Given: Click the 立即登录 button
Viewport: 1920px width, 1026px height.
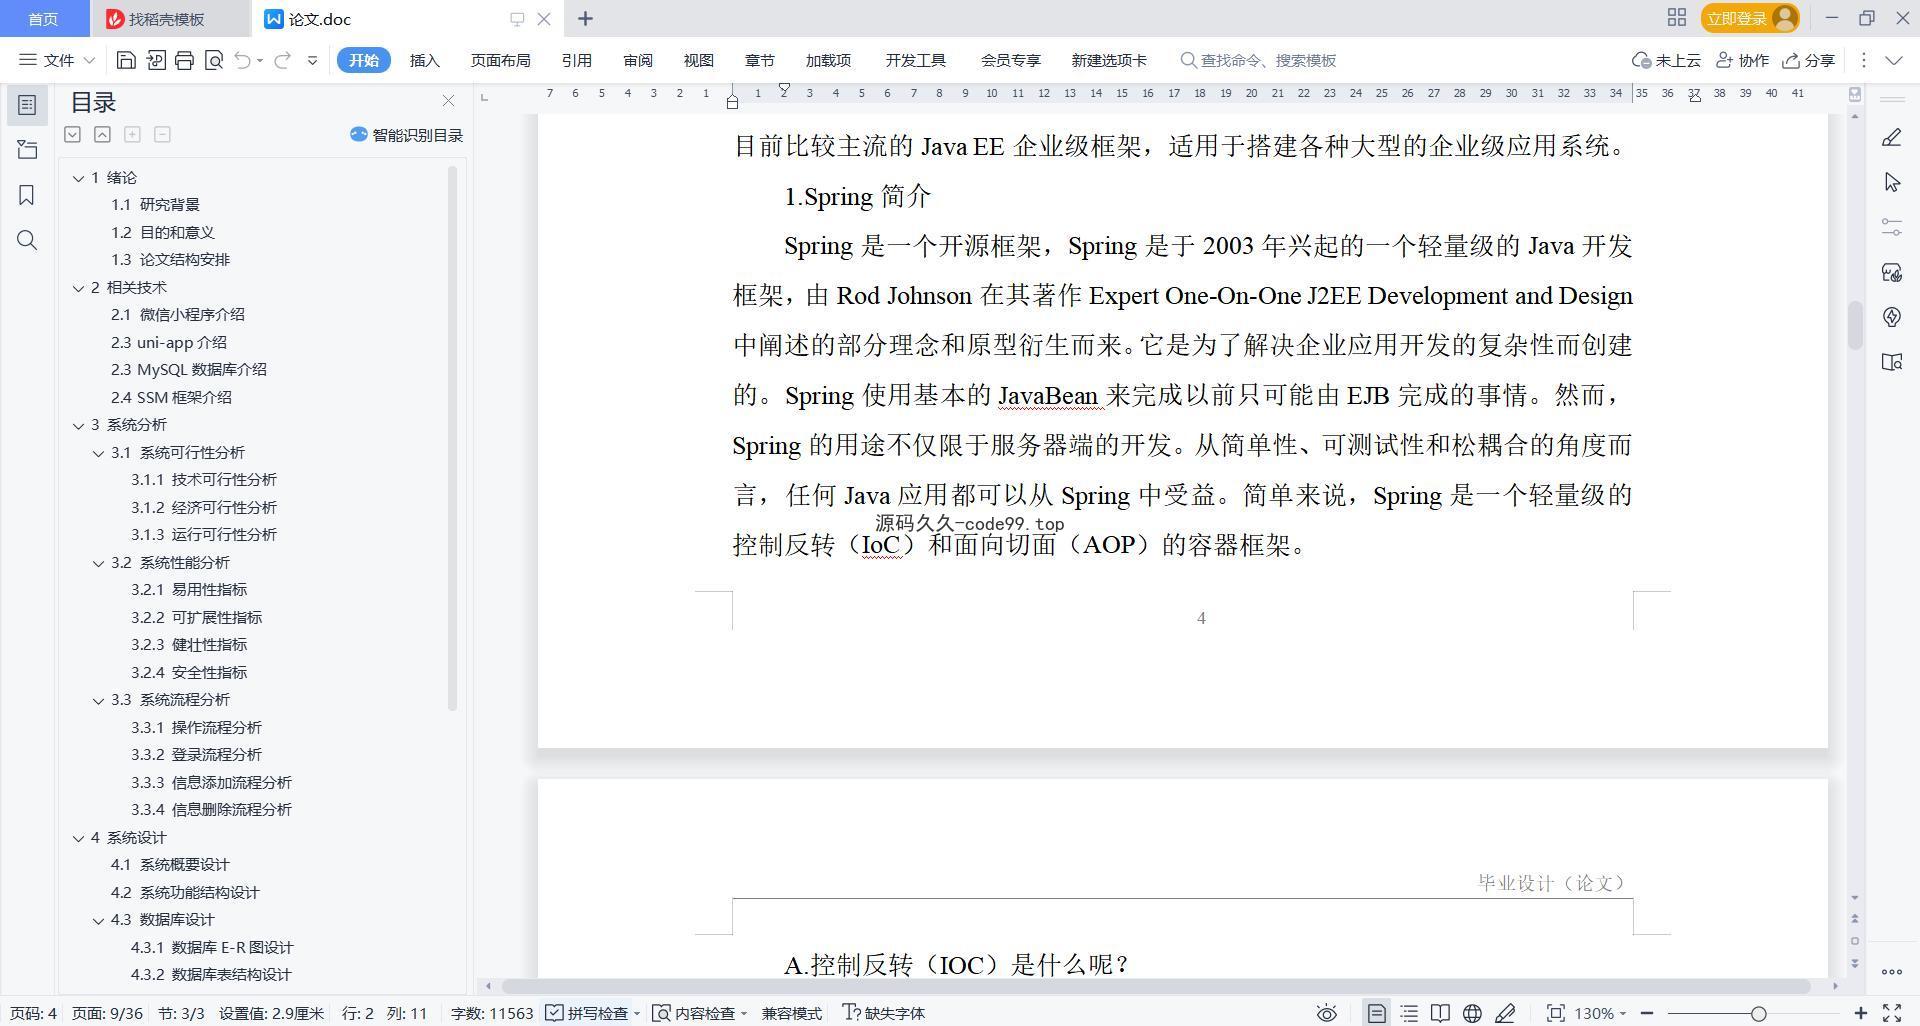Looking at the screenshot, I should (1749, 18).
